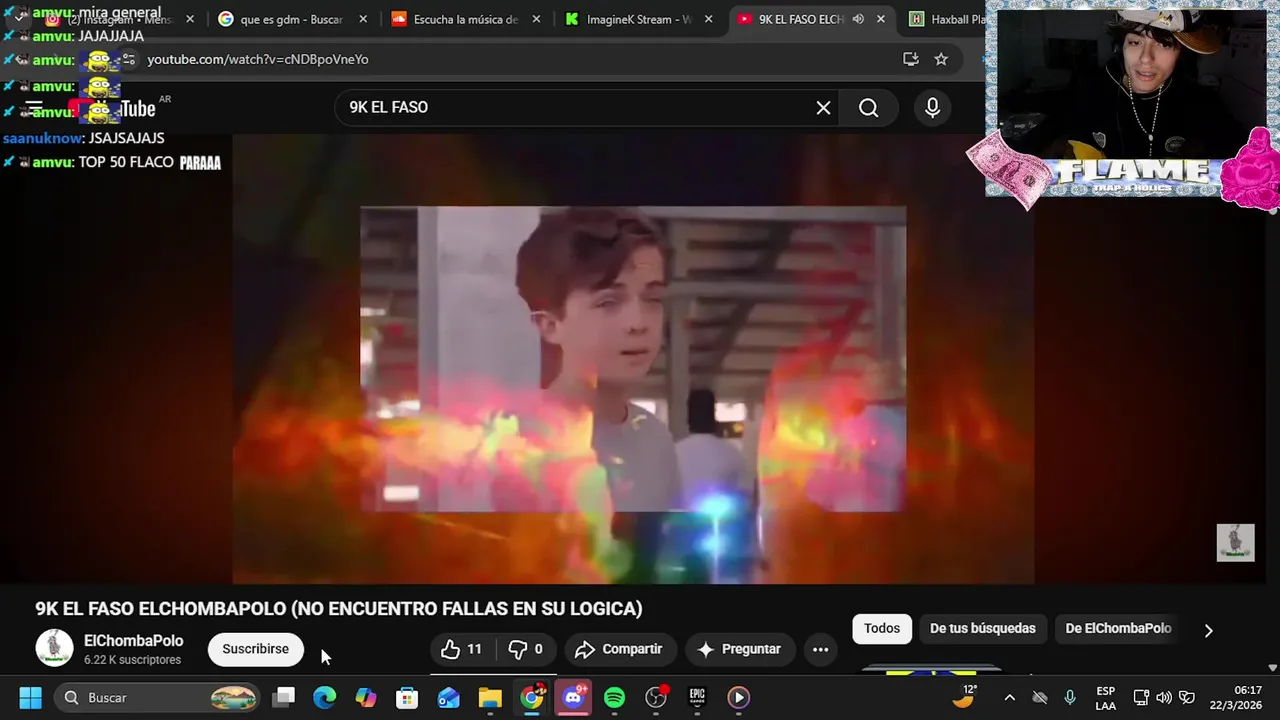Screen dimensions: 1280x720
Task: Close the Instagram tab
Action: pos(190,19)
